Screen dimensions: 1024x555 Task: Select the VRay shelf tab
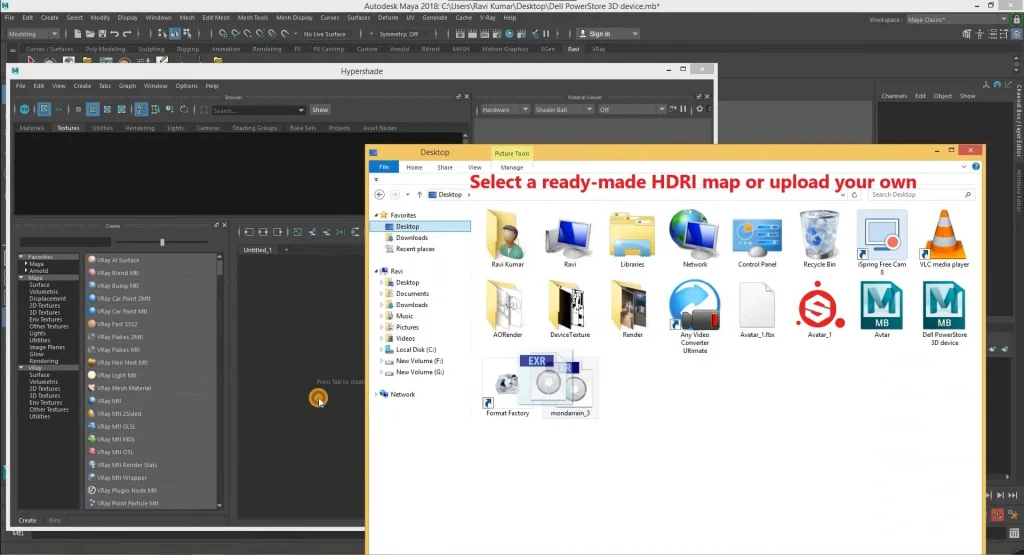coord(598,49)
